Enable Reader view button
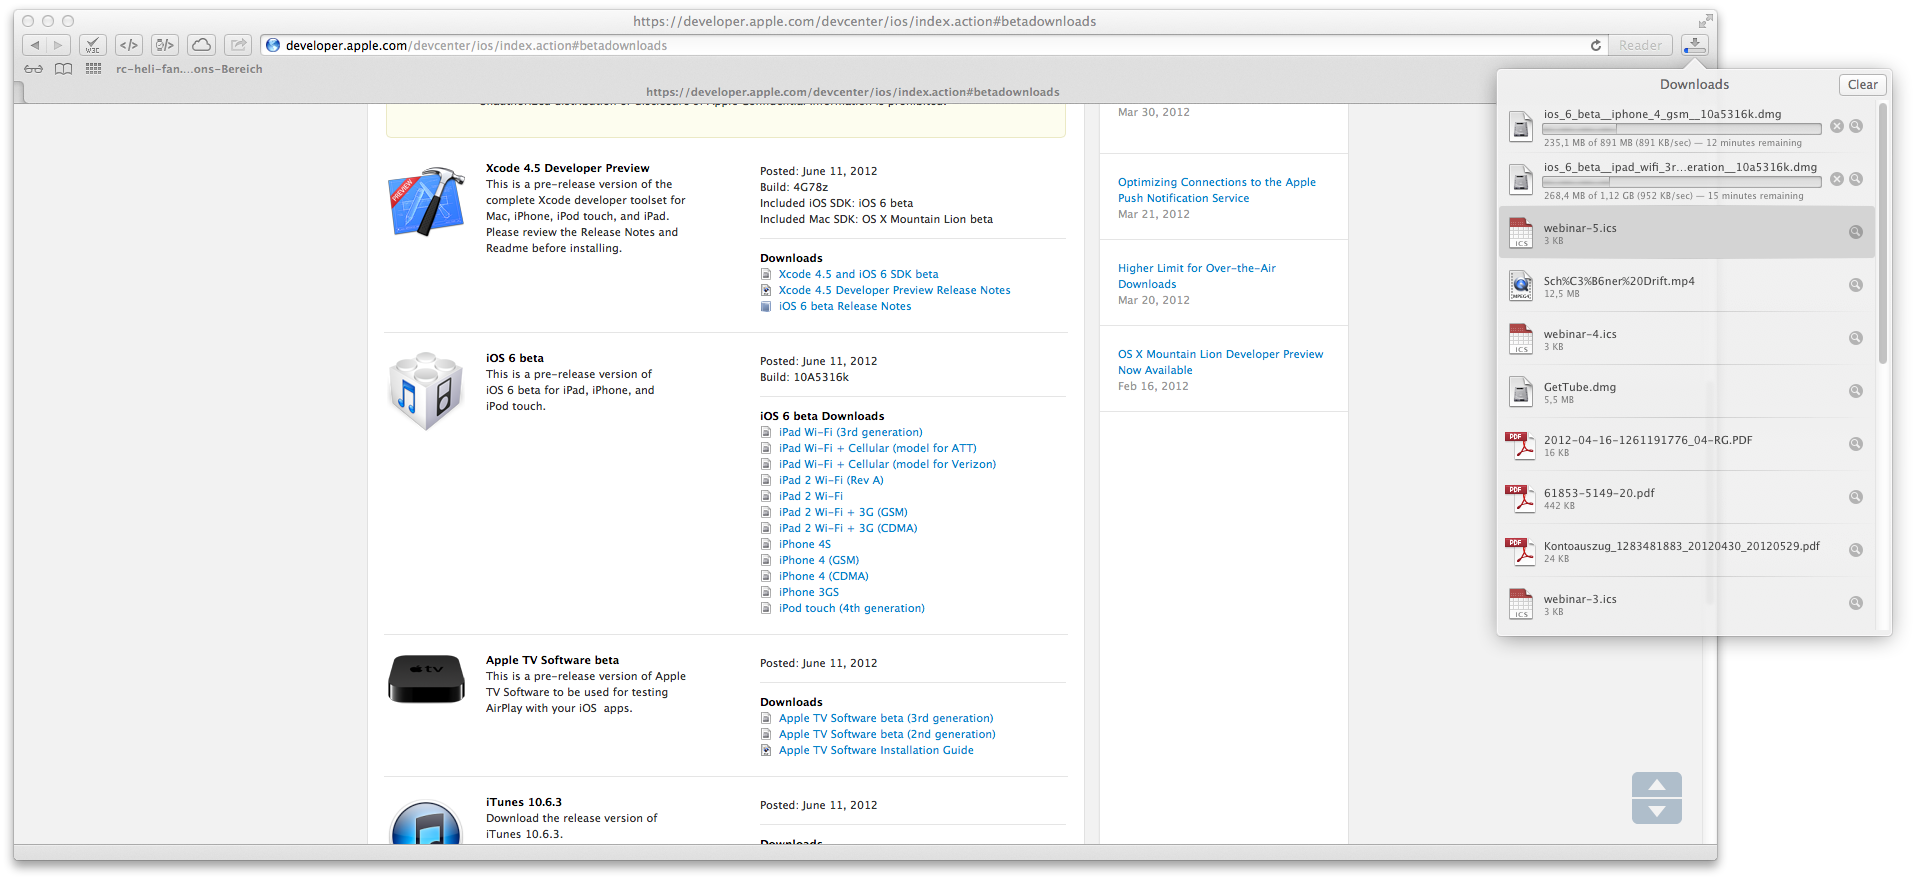 click(x=1640, y=45)
